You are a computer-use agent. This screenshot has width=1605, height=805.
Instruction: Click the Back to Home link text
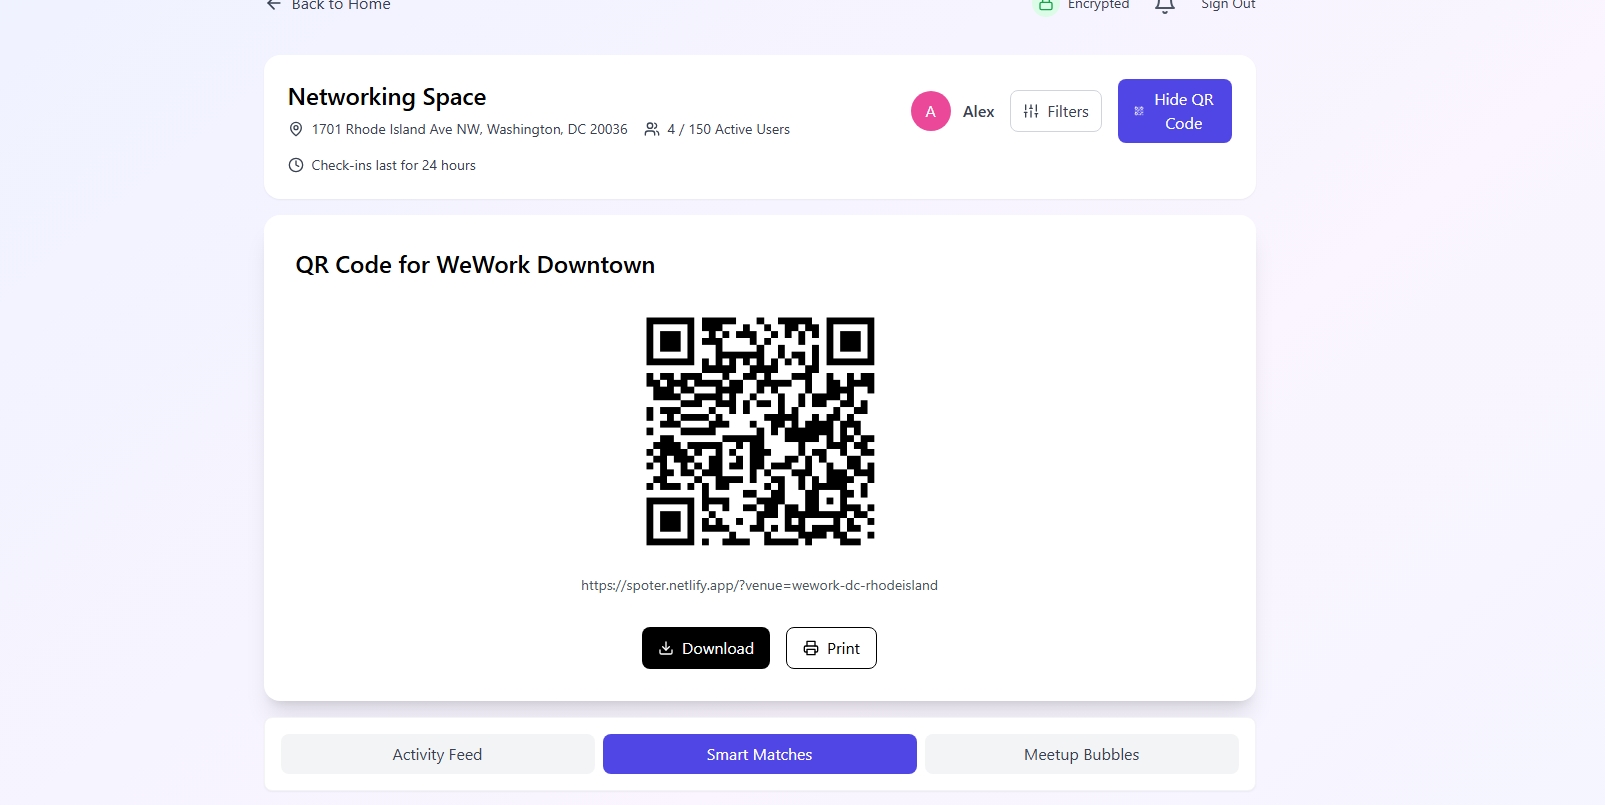coord(341,5)
